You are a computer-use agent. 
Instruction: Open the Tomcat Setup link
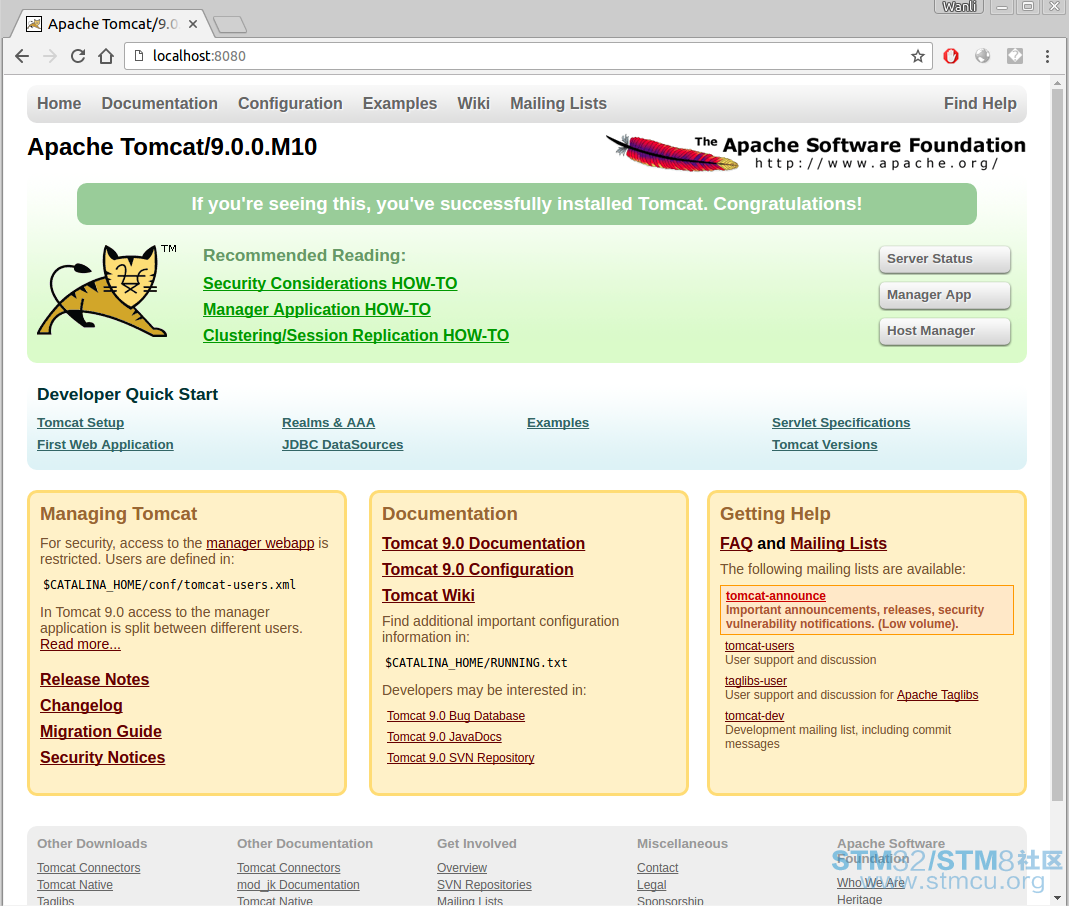80,423
